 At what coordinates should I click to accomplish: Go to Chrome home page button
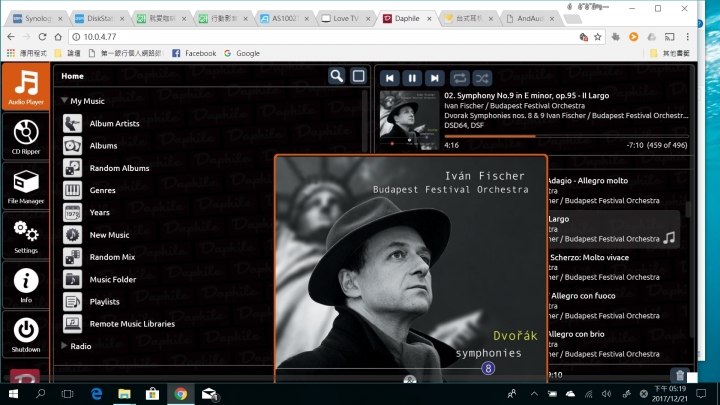coord(58,37)
